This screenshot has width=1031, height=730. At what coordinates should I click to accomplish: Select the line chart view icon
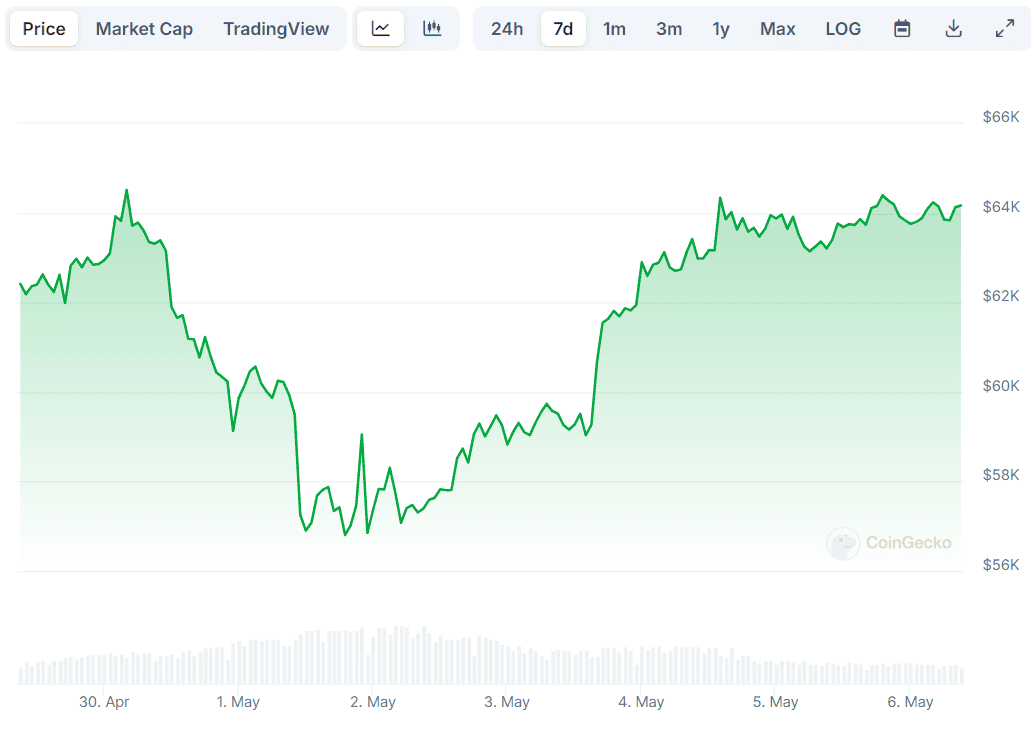tap(381, 29)
